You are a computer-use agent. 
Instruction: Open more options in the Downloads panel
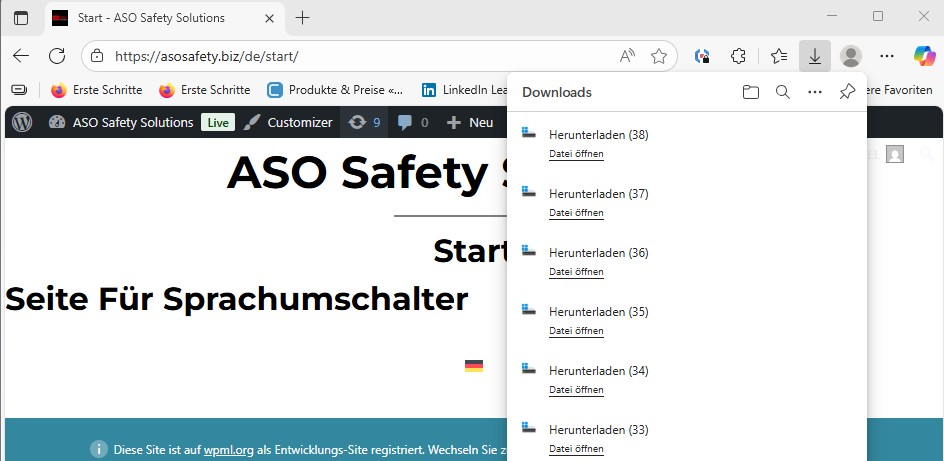point(815,92)
